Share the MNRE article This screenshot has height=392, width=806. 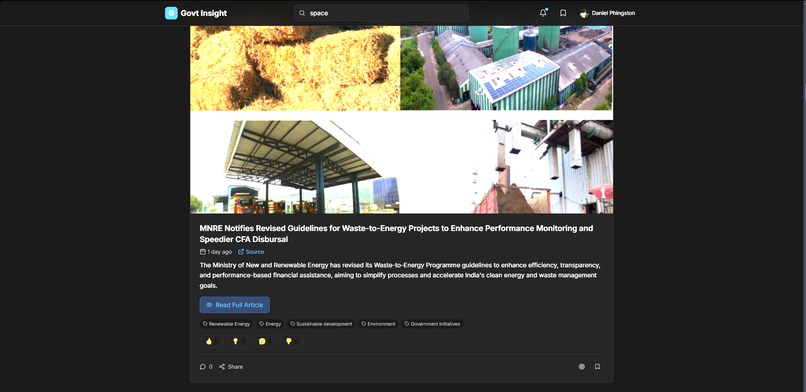(231, 367)
